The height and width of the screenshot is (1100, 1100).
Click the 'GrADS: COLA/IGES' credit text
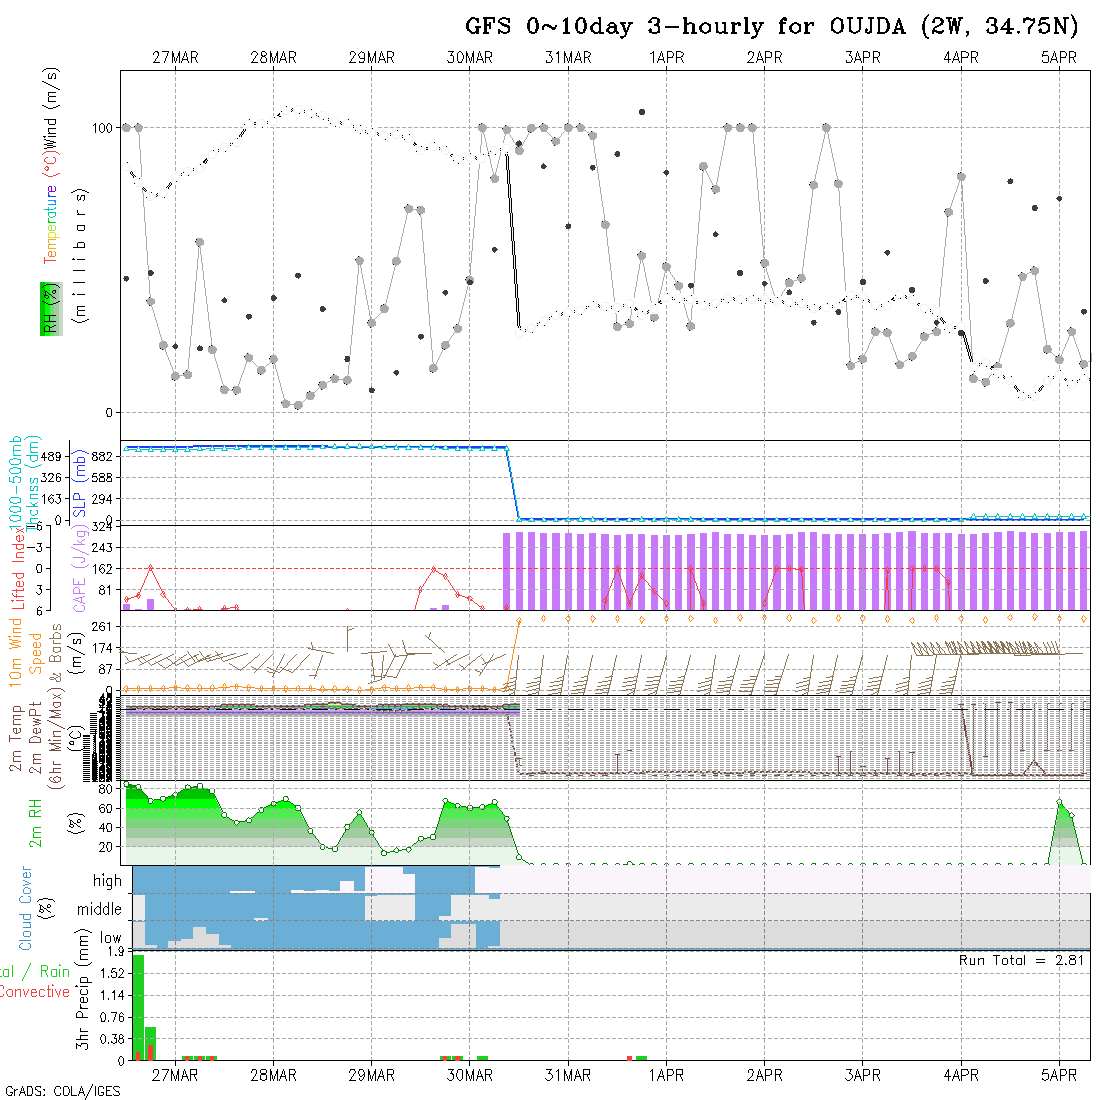pyautogui.click(x=62, y=1092)
